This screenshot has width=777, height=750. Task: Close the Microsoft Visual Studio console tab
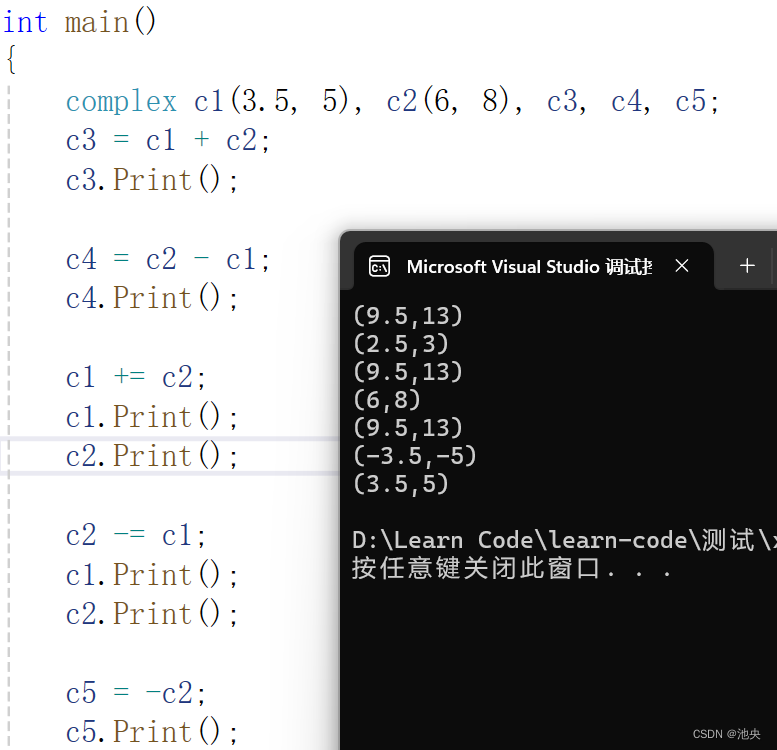pos(682,266)
